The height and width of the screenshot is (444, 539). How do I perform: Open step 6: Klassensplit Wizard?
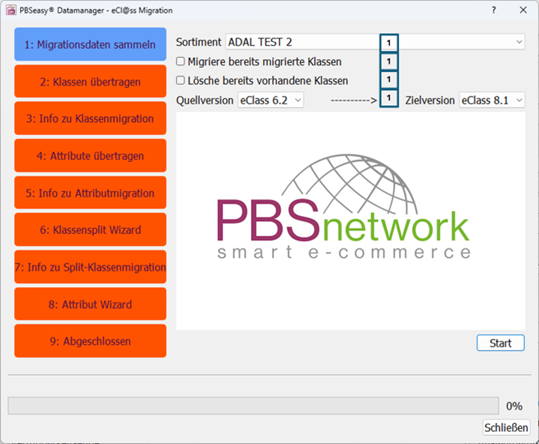[90, 230]
